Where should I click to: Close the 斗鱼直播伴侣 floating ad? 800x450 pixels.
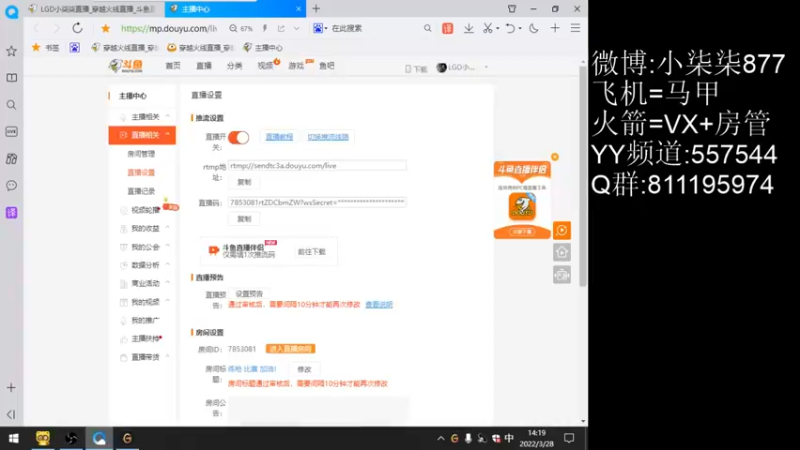point(555,157)
